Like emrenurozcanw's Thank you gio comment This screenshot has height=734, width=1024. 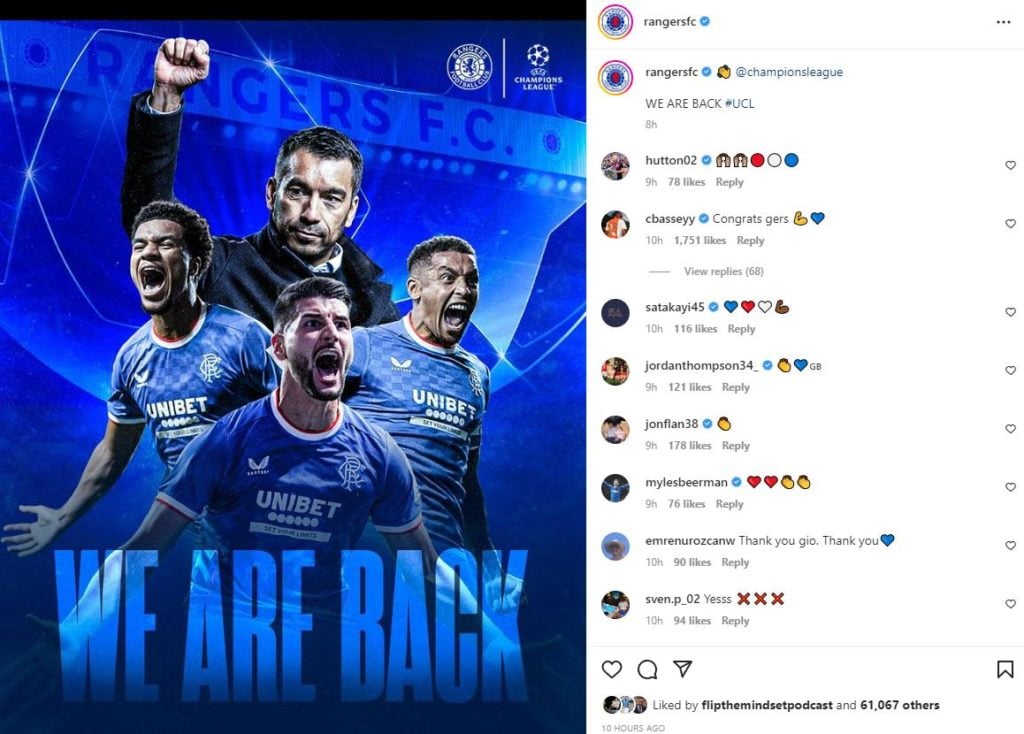(x=1010, y=545)
